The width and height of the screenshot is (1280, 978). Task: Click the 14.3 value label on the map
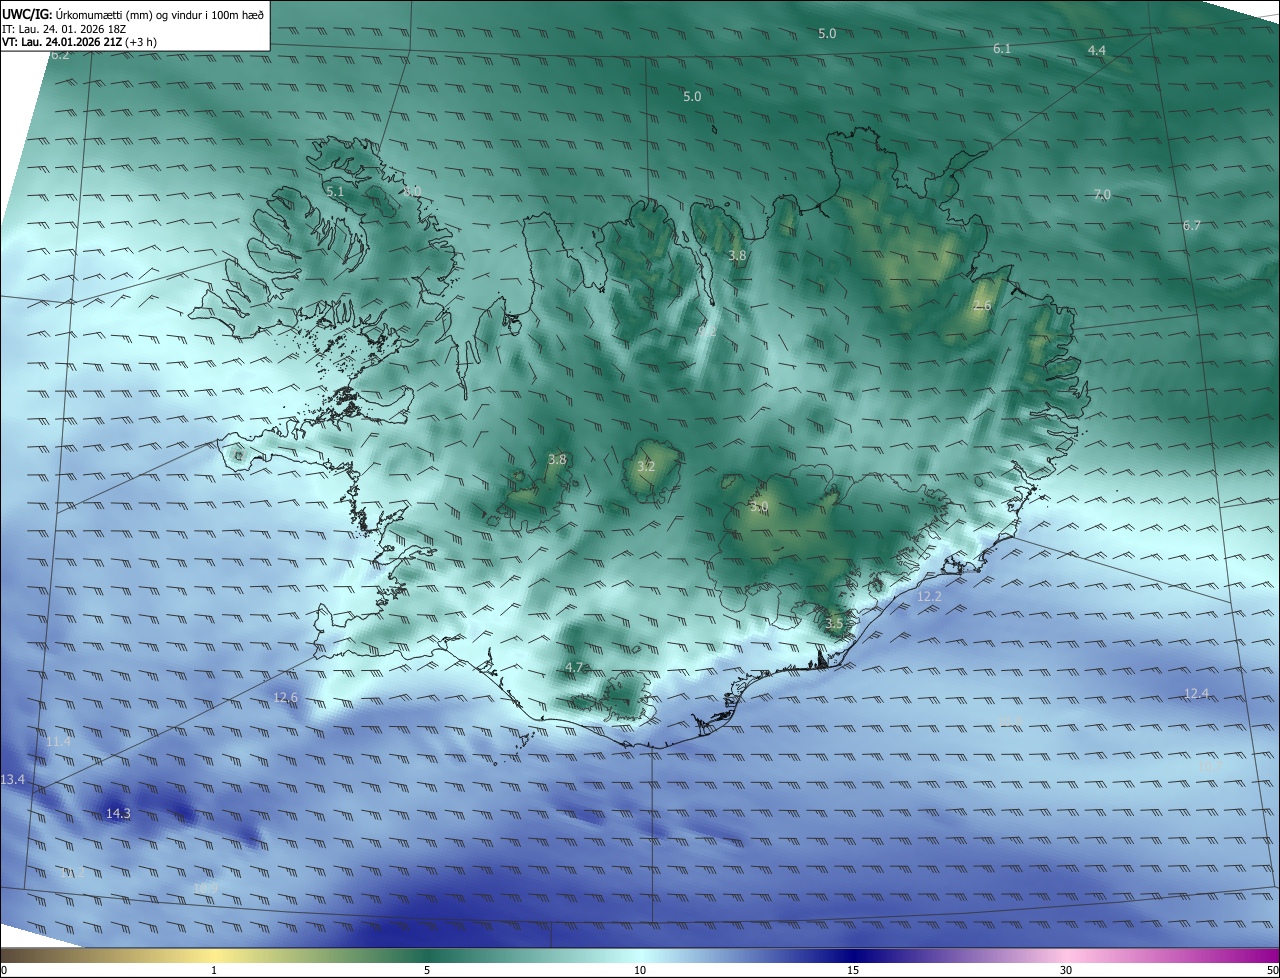point(118,814)
